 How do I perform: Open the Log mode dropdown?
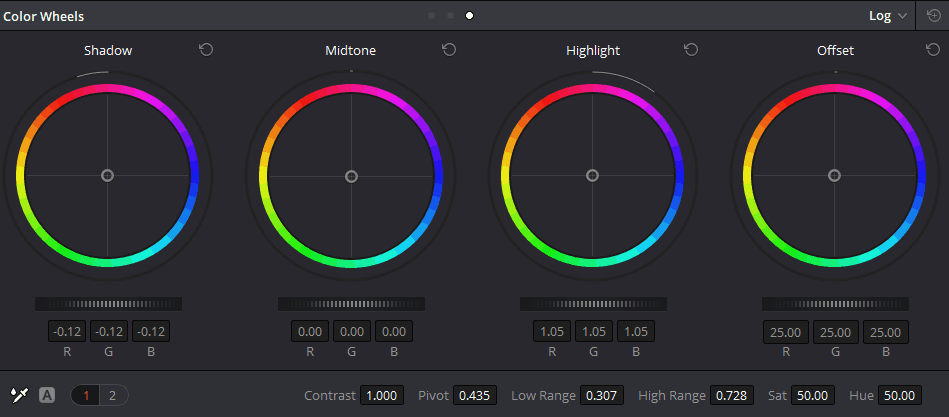[888, 16]
